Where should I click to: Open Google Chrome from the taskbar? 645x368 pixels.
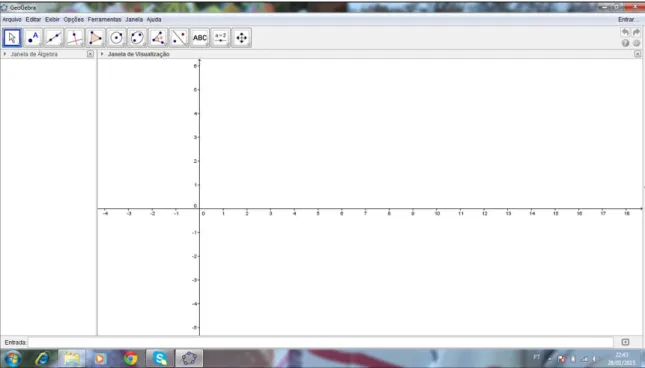[x=131, y=359]
